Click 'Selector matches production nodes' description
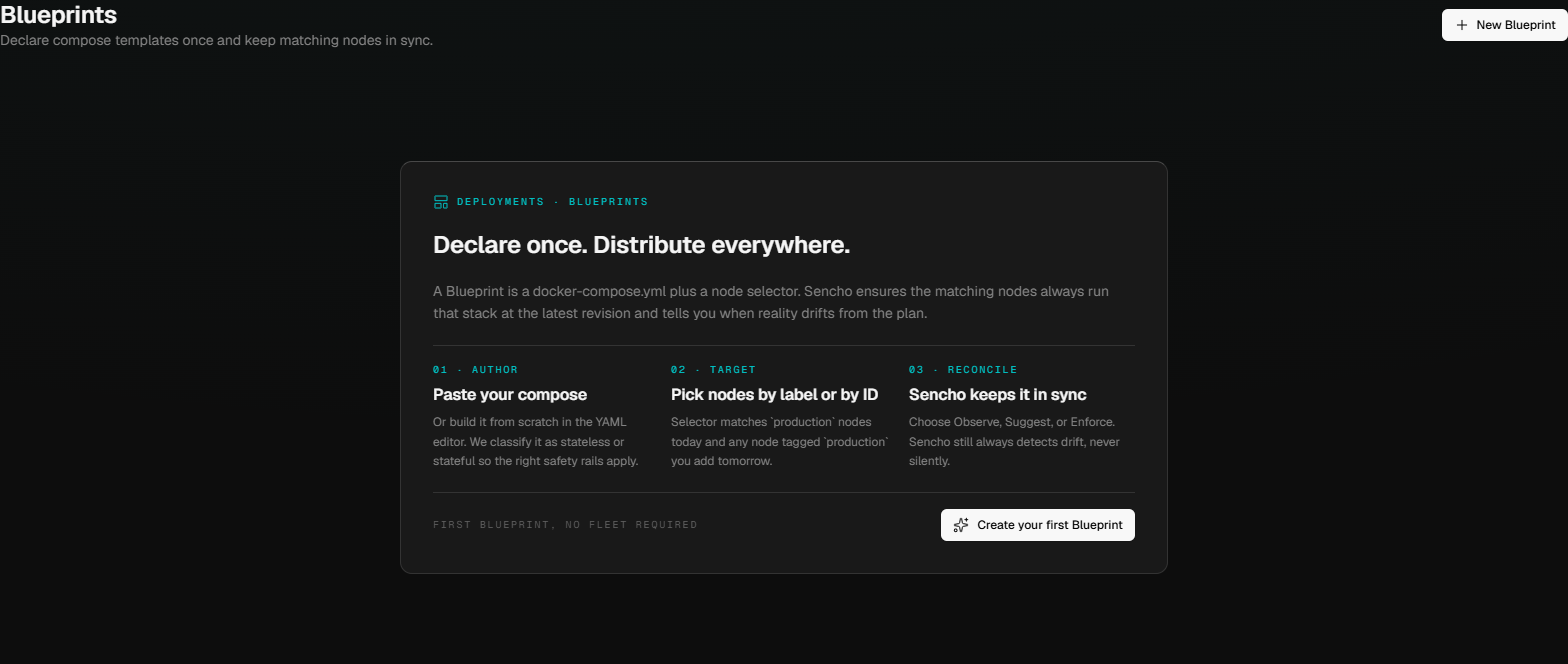 pyautogui.click(x=779, y=441)
